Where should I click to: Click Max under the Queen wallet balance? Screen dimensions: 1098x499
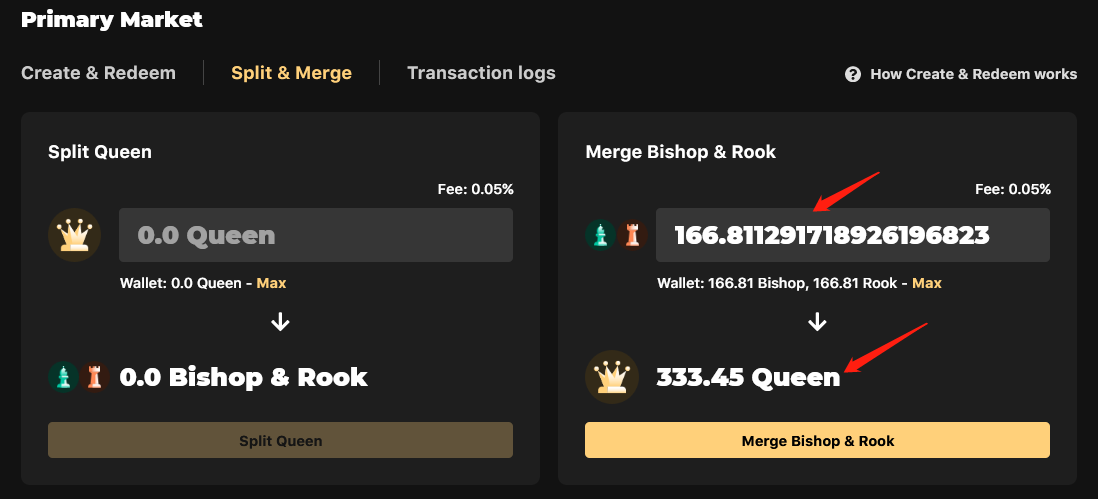pos(271,283)
